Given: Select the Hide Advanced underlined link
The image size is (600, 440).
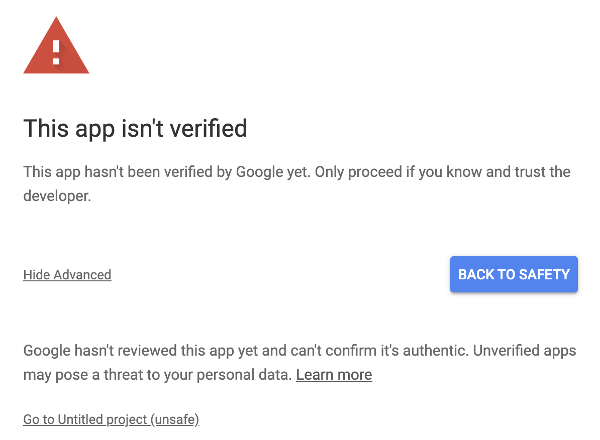Looking at the screenshot, I should click(x=67, y=275).
